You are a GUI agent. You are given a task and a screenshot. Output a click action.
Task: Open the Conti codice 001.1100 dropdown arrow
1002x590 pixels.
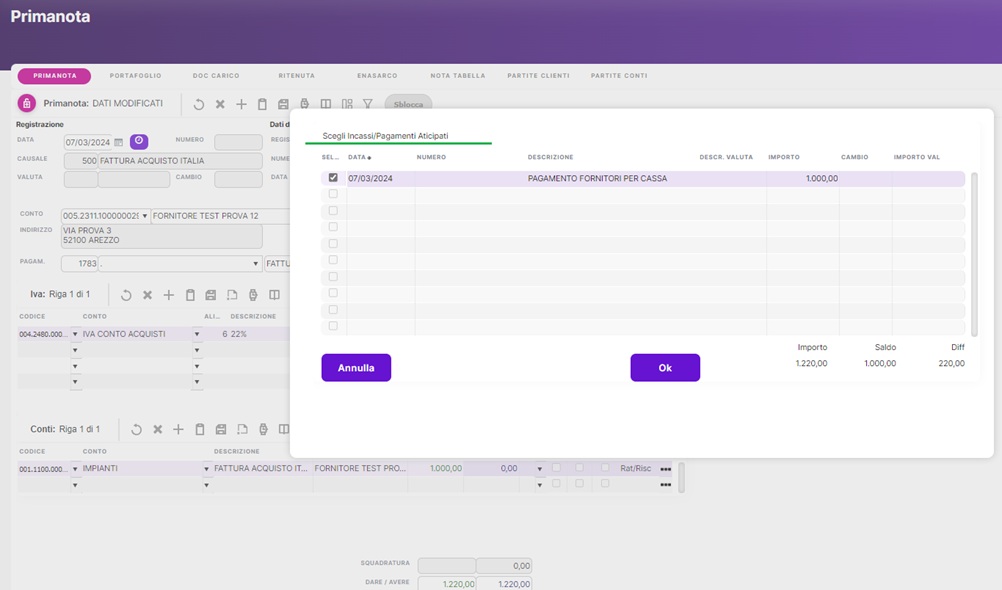(75, 469)
